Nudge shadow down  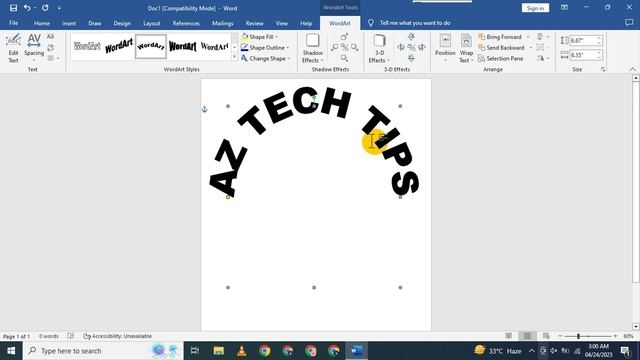click(344, 58)
